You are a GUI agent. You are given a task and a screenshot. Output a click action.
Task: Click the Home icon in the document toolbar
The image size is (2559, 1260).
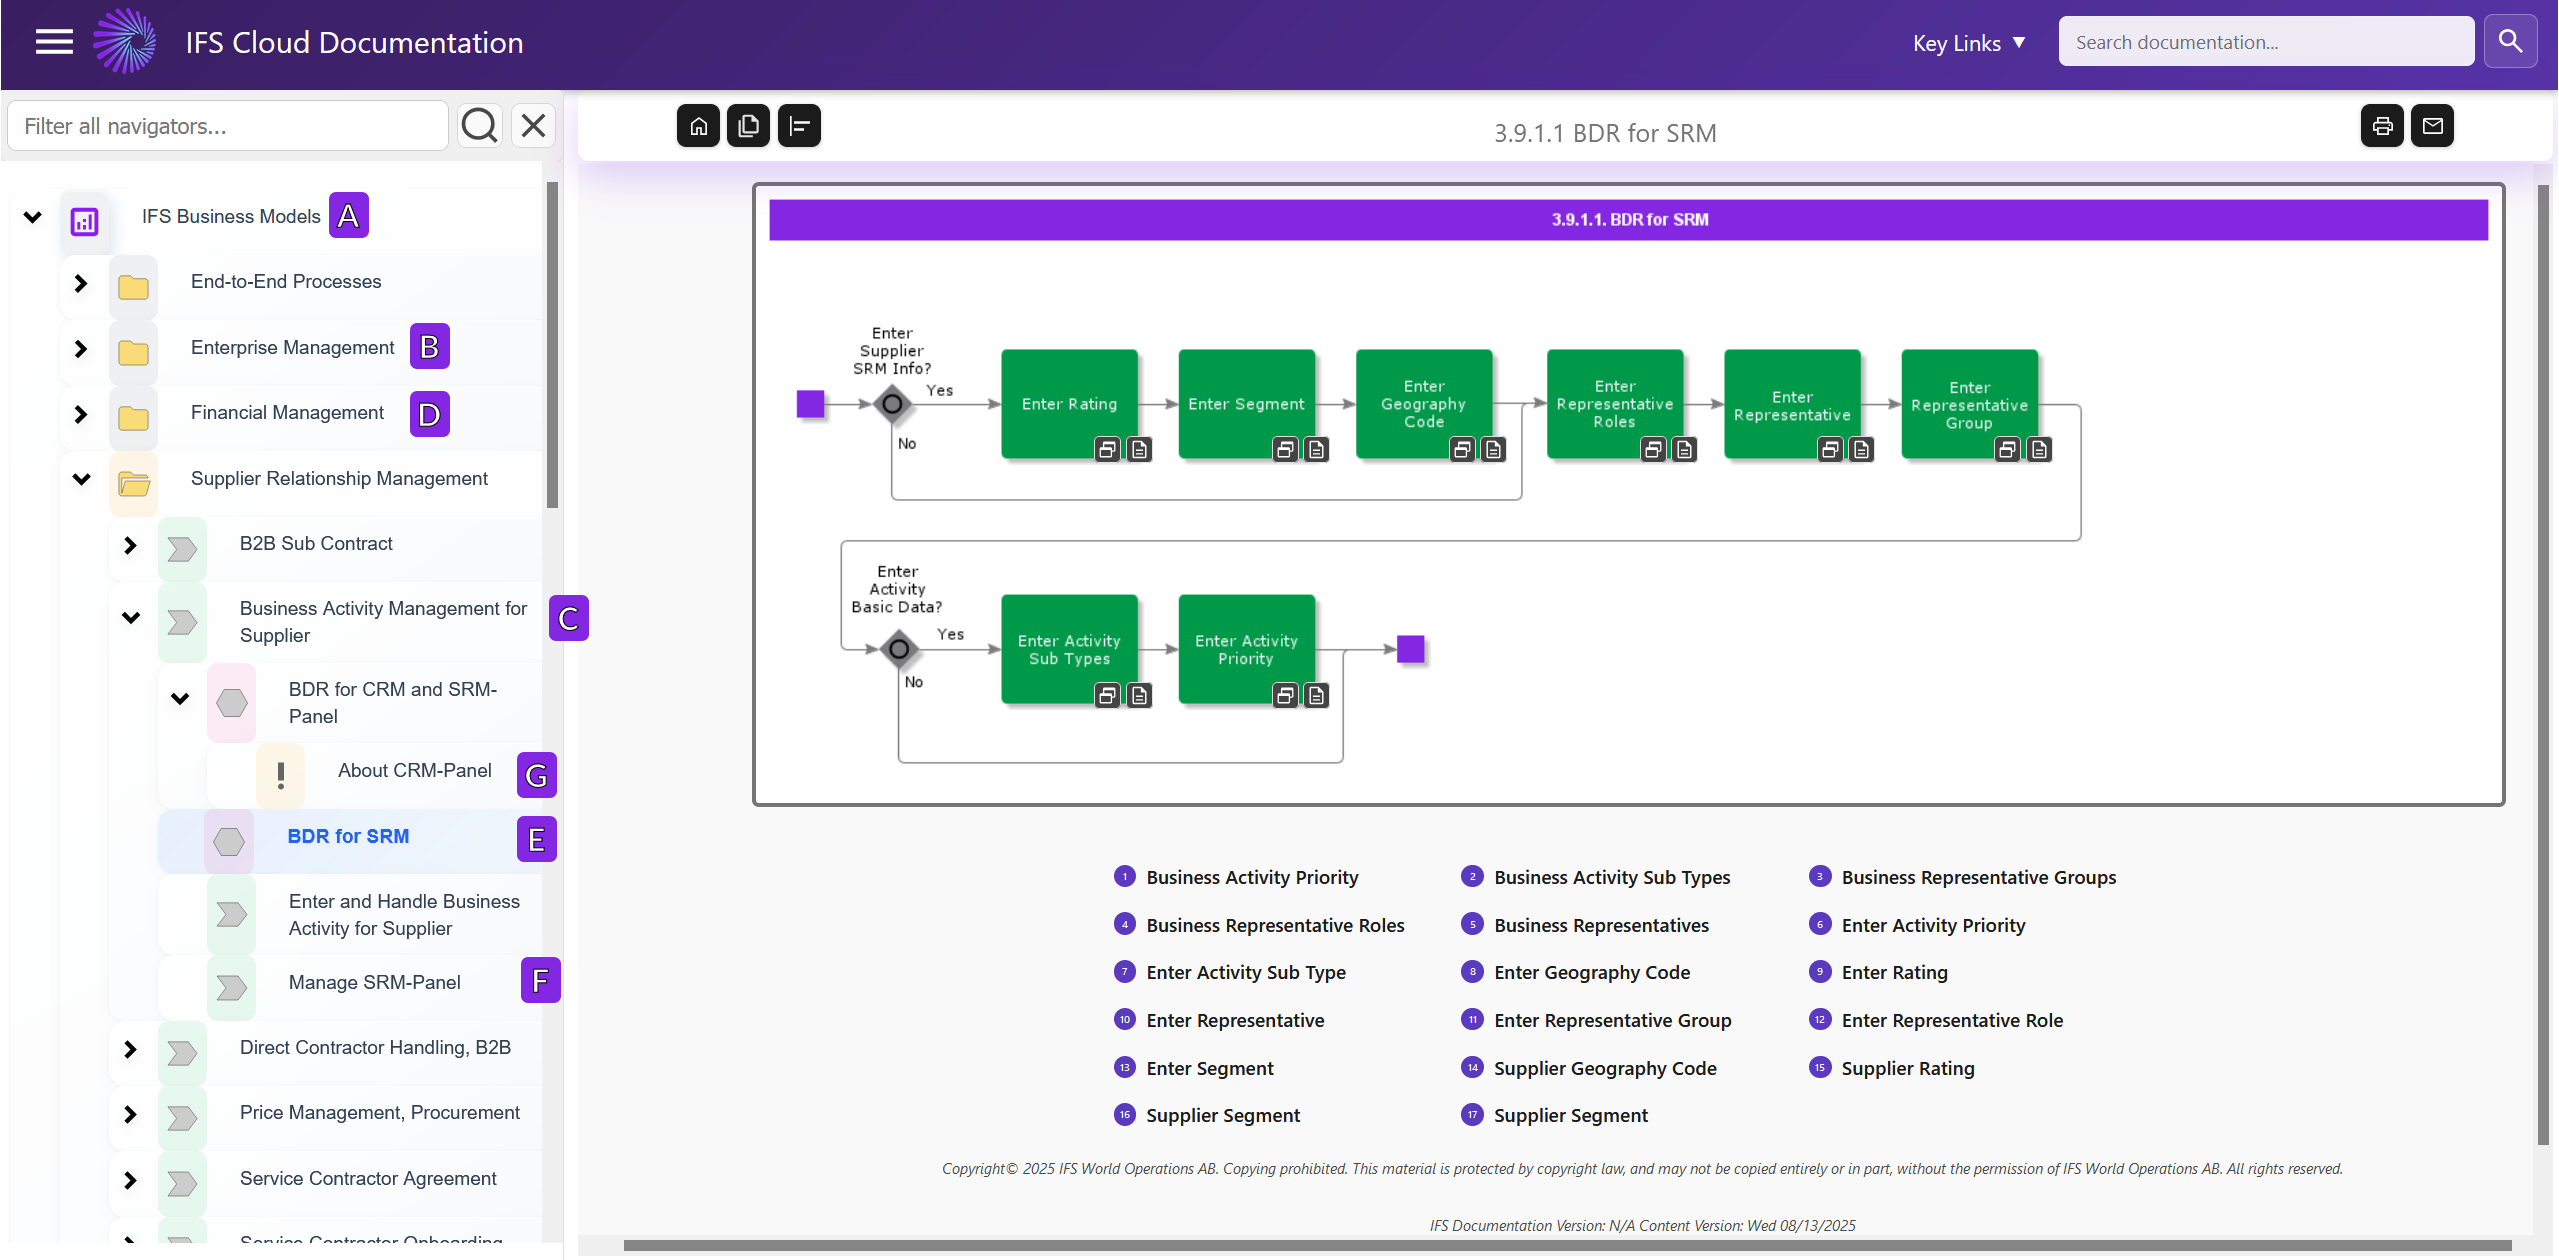697,125
